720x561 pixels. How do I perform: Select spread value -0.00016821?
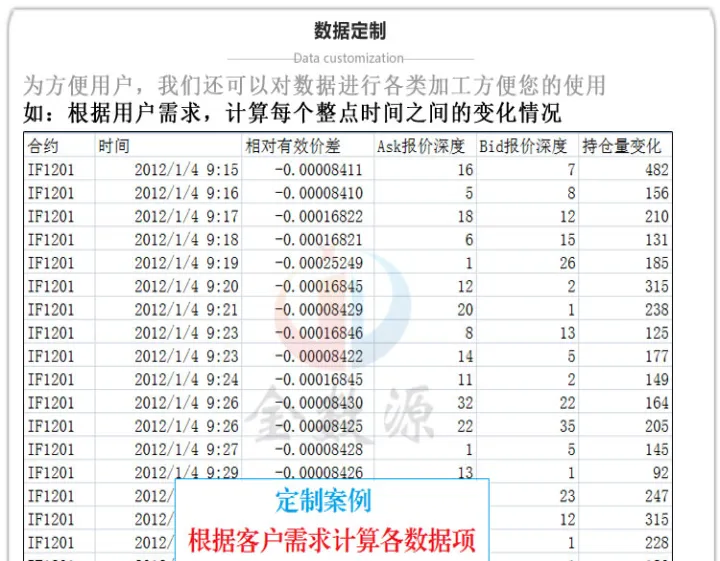[x=319, y=240]
